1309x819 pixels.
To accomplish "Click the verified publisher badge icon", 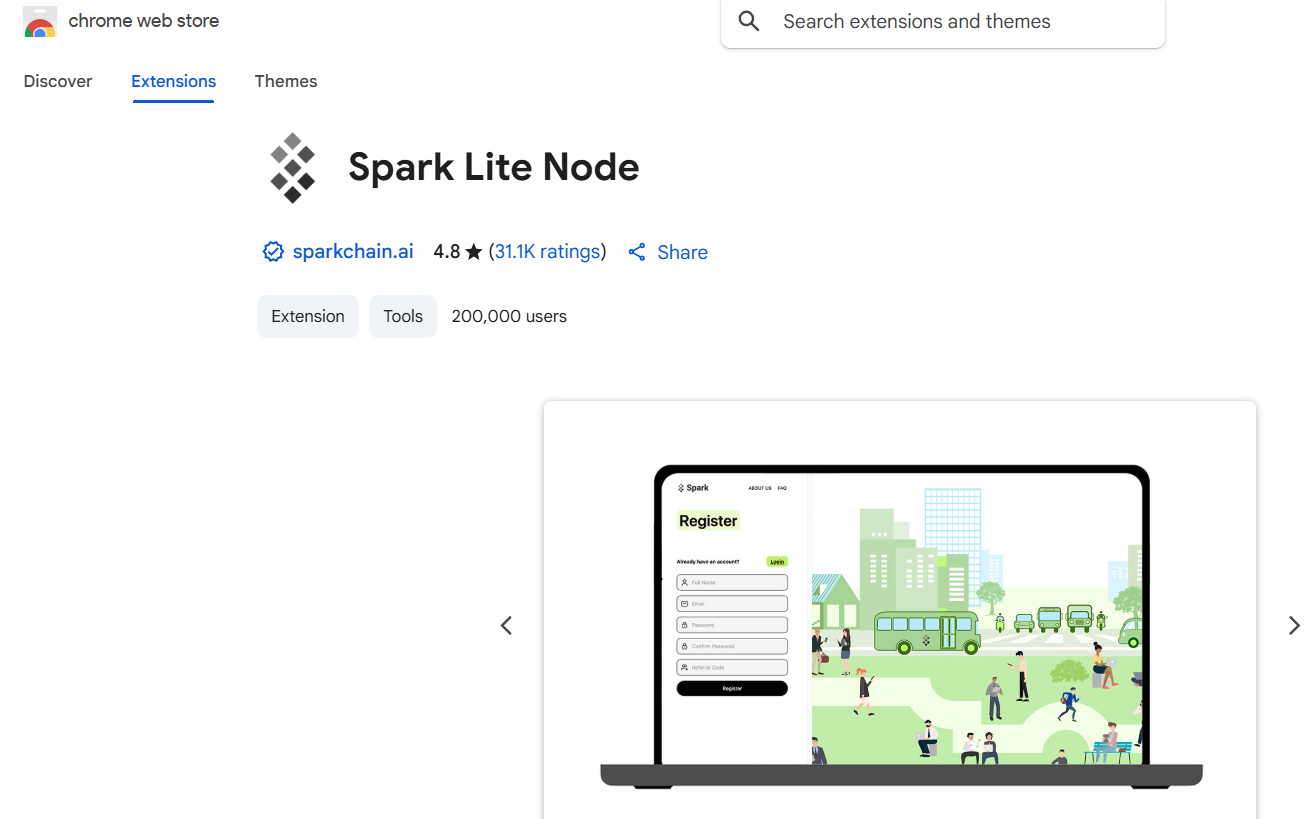I will click(x=273, y=252).
